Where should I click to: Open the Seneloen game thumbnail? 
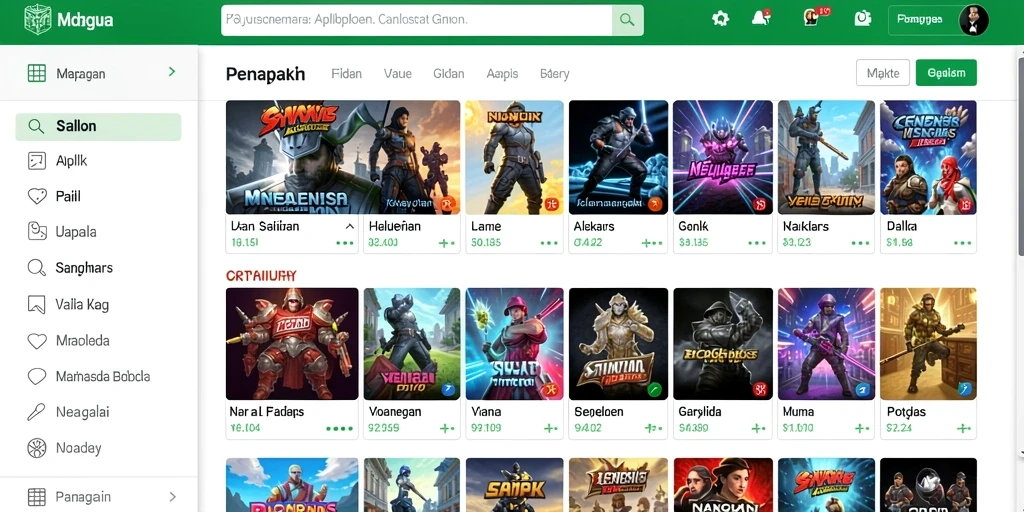click(618, 344)
